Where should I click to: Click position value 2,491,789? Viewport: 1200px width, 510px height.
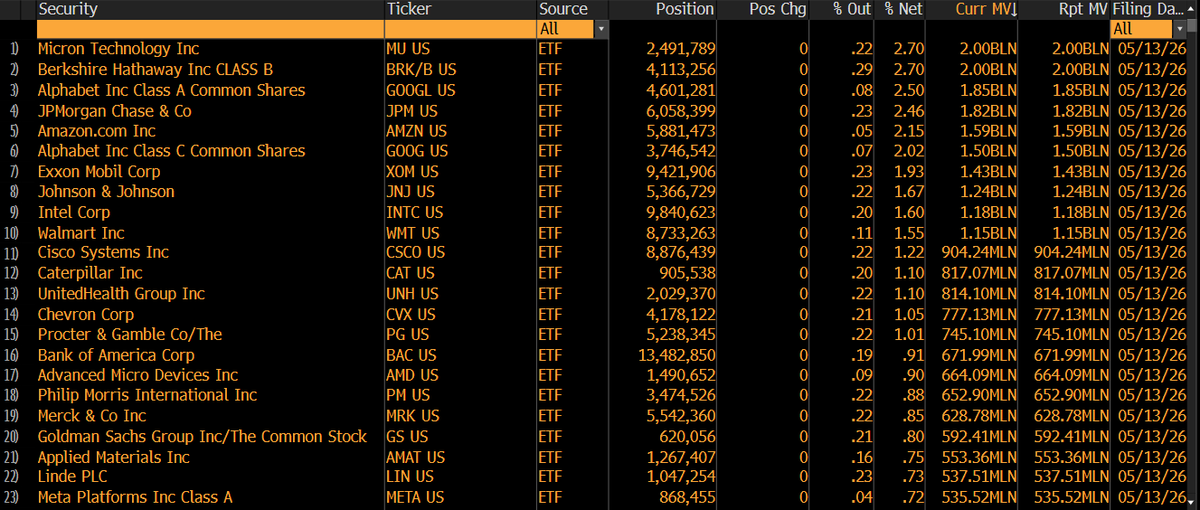680,49
